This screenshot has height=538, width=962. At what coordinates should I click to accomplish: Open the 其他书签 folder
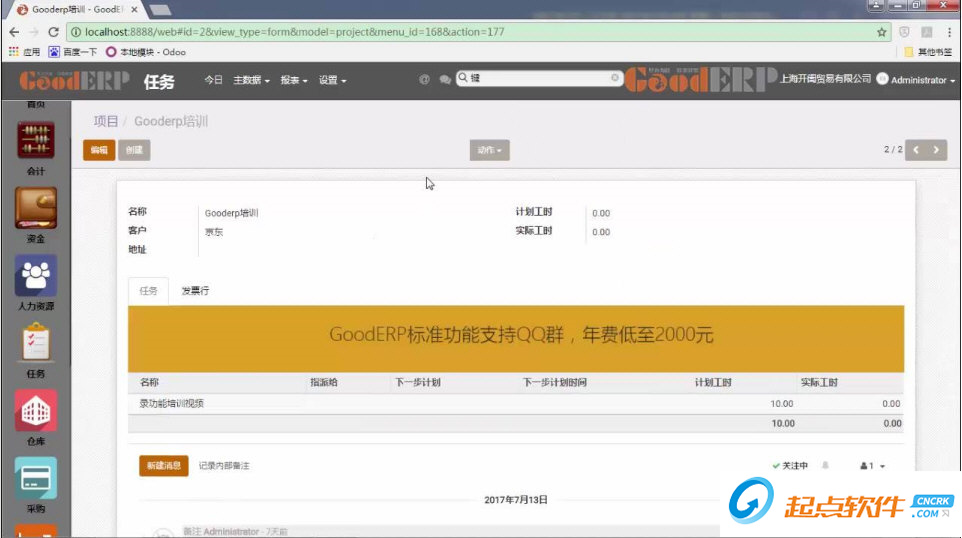[x=928, y=52]
